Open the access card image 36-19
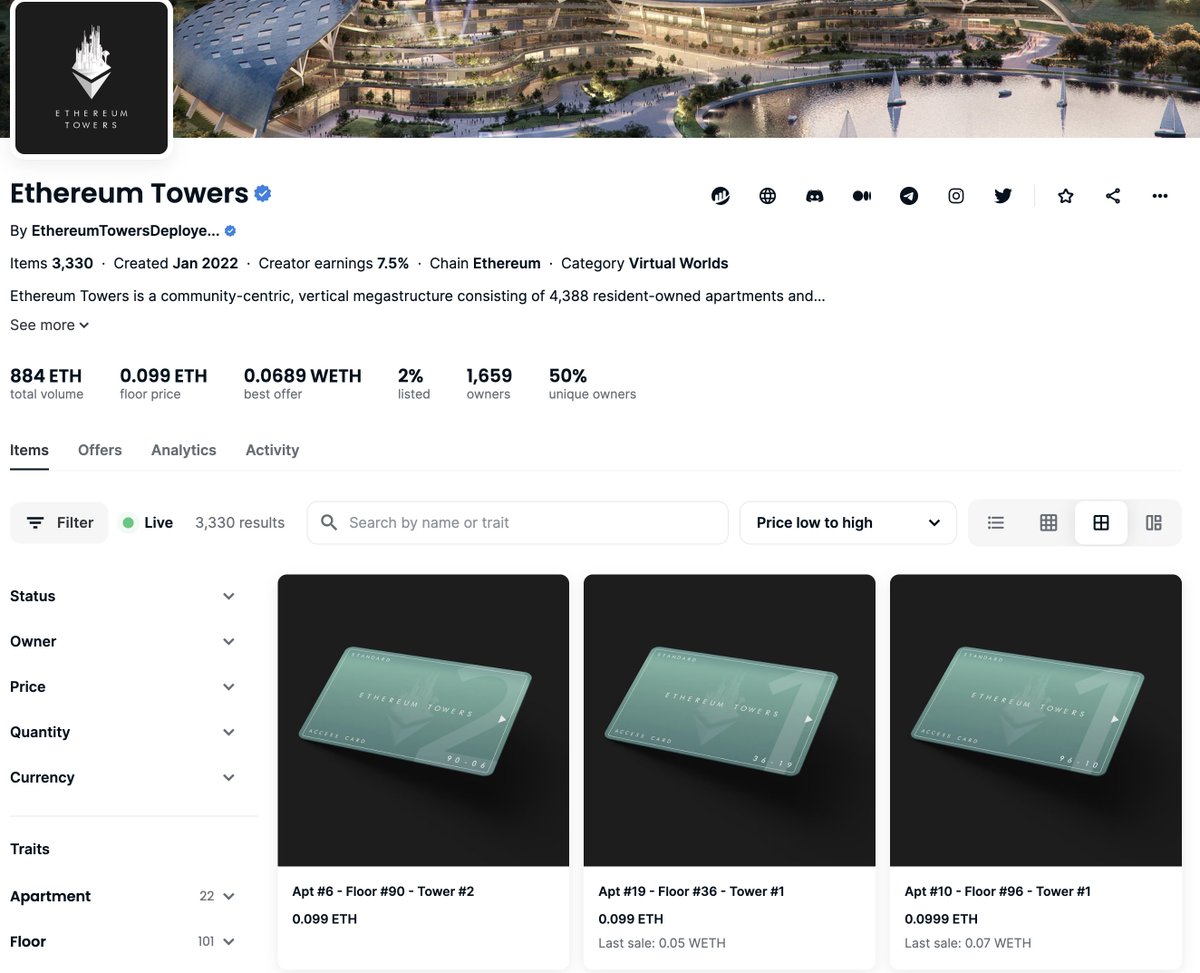The height and width of the screenshot is (973, 1200). 729,720
